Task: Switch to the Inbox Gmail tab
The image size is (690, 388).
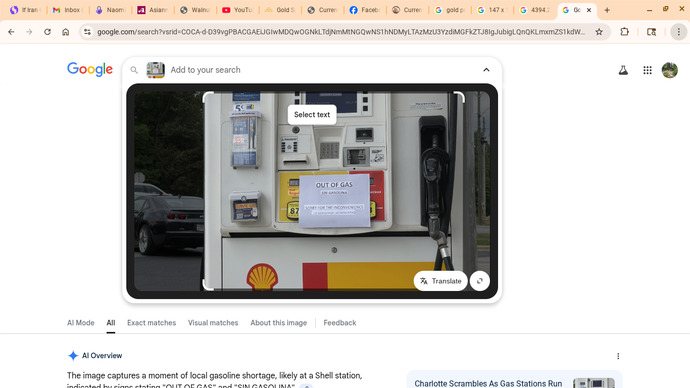Action: [67, 10]
